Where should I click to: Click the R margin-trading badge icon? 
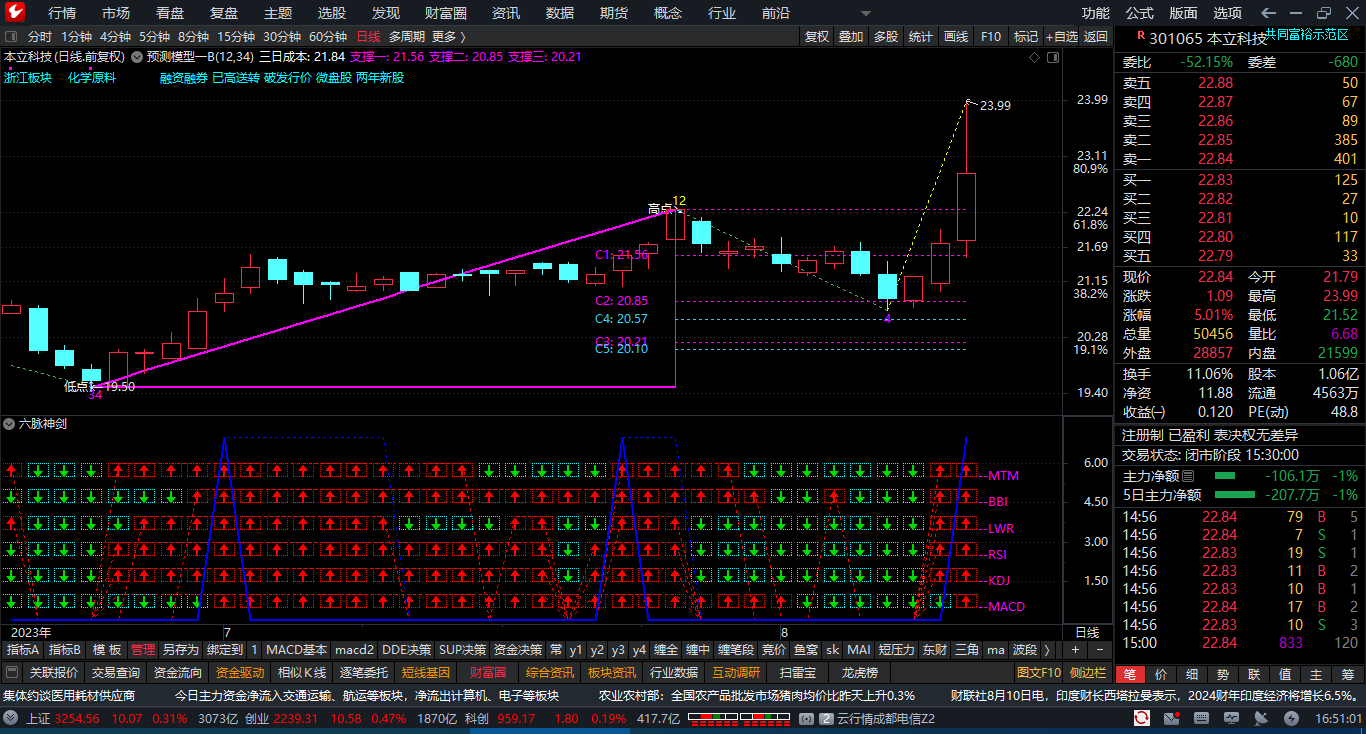click(x=1140, y=37)
